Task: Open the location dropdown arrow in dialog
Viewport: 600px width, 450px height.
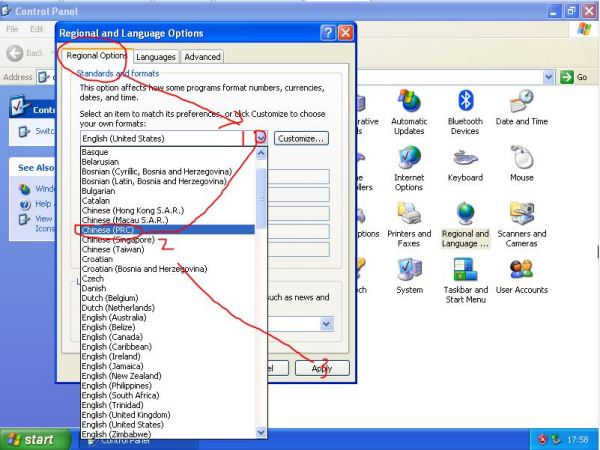Action: coord(326,324)
